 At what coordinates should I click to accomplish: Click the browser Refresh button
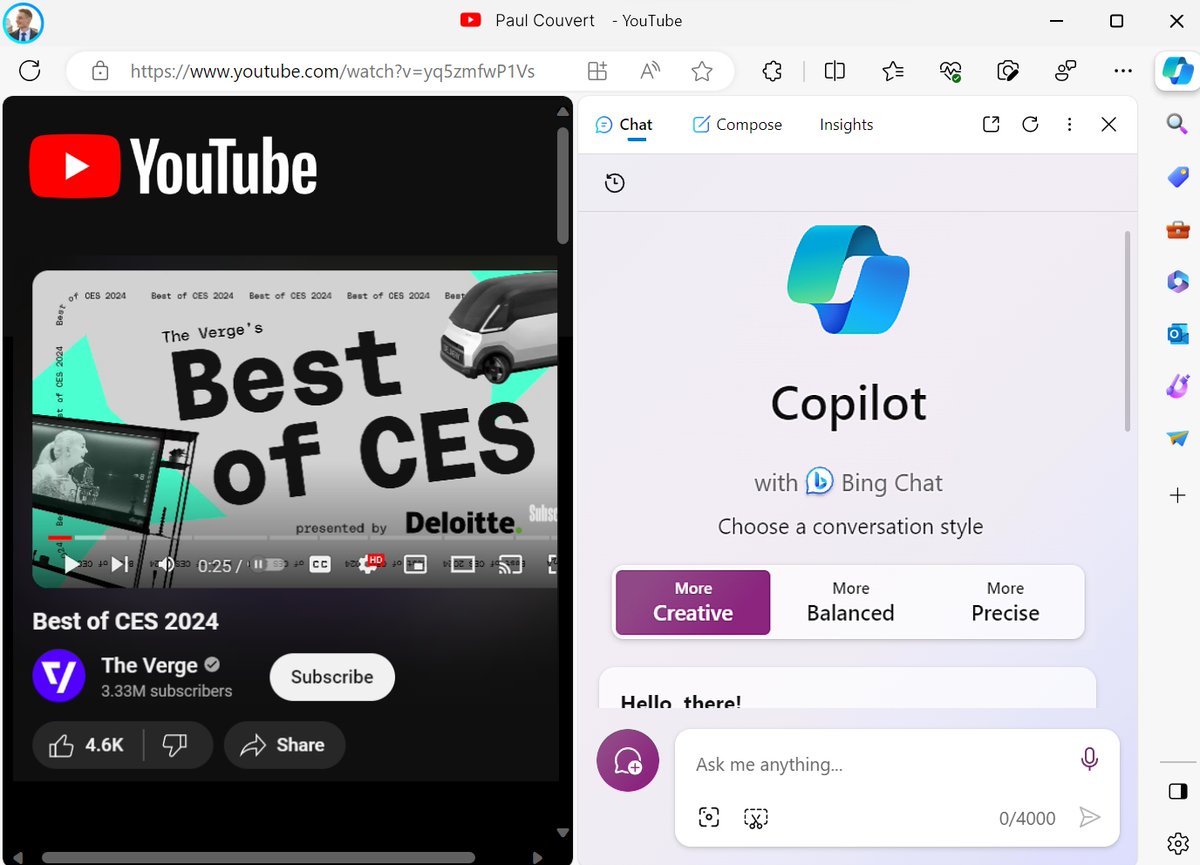[30, 71]
